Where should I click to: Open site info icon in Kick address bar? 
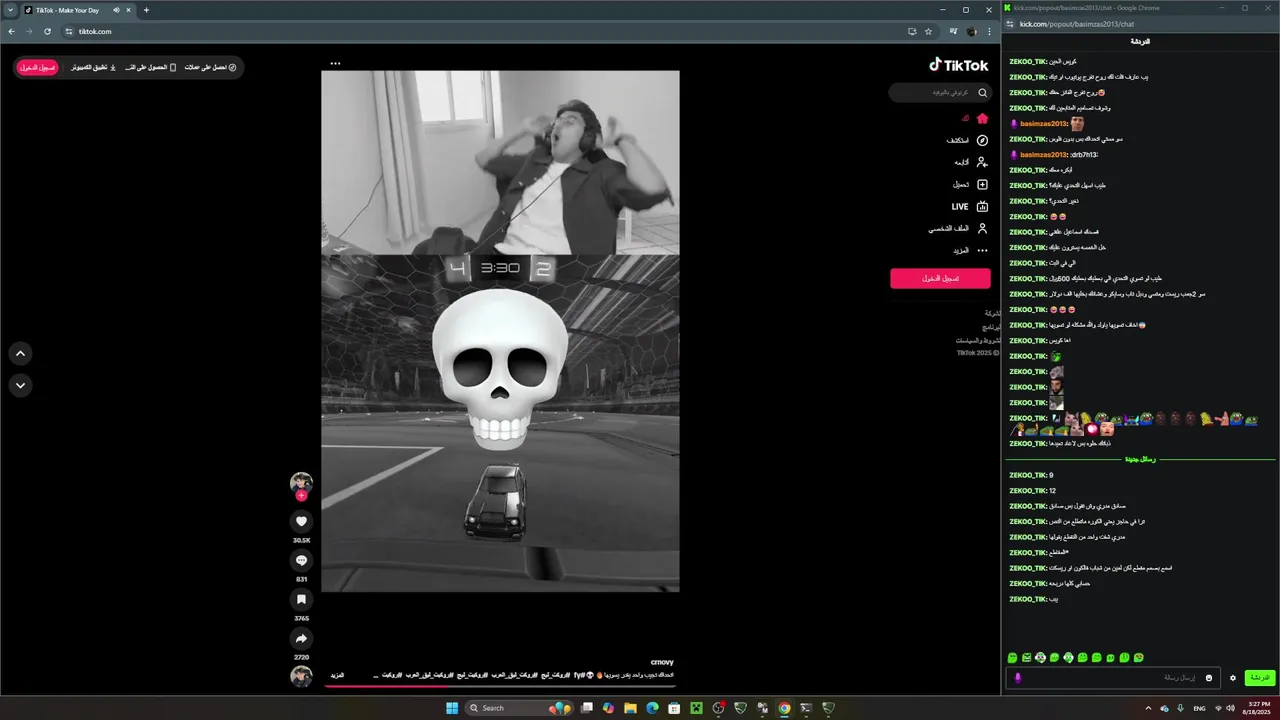coord(1010,24)
